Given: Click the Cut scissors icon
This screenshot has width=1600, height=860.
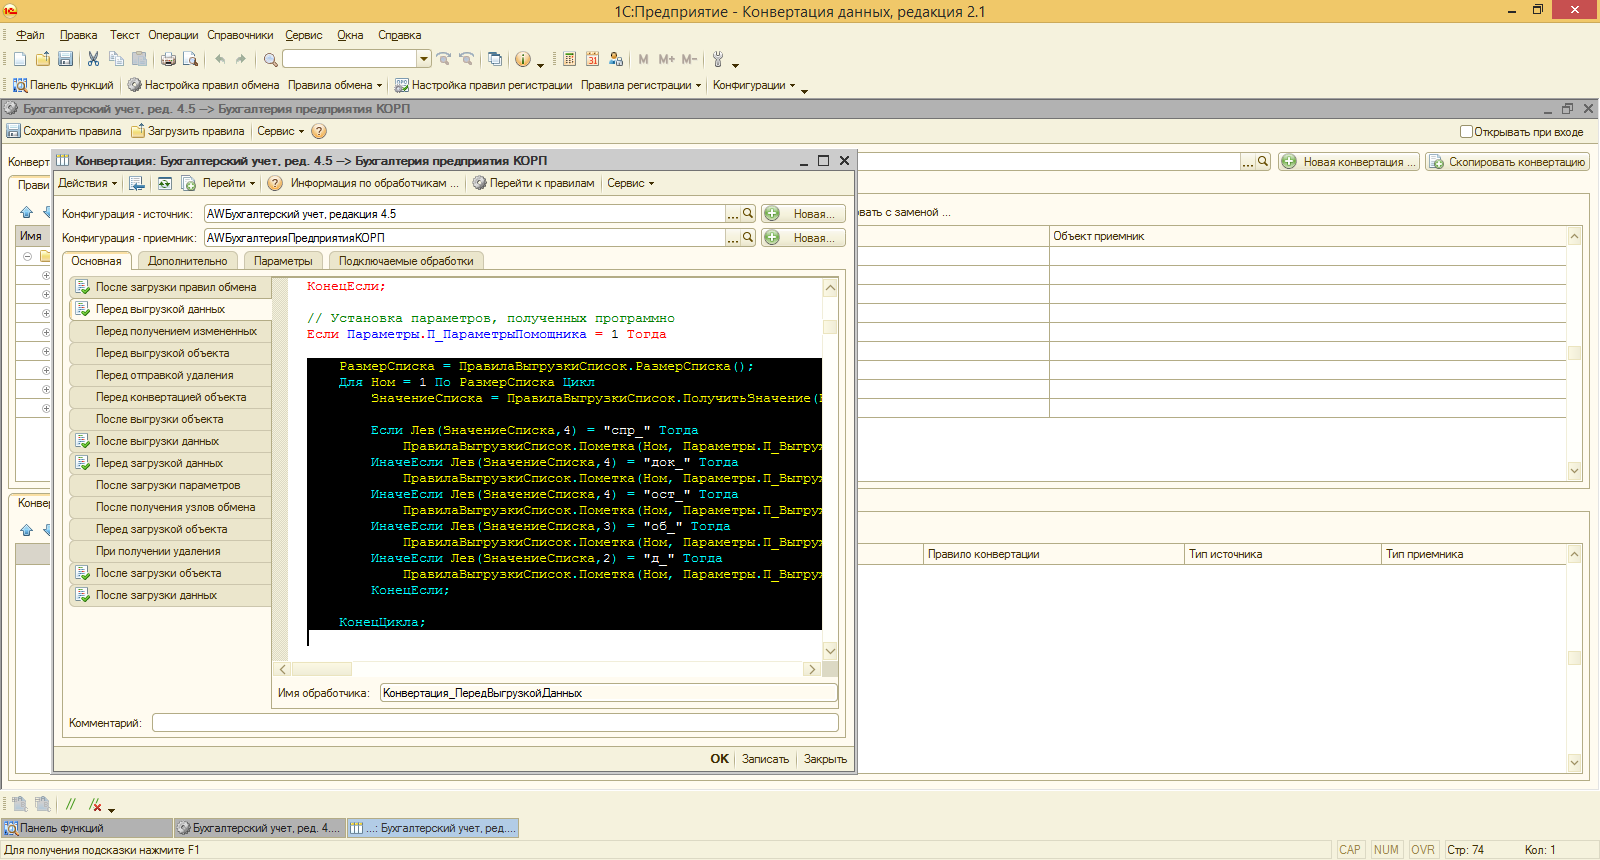Looking at the screenshot, I should click(x=93, y=59).
